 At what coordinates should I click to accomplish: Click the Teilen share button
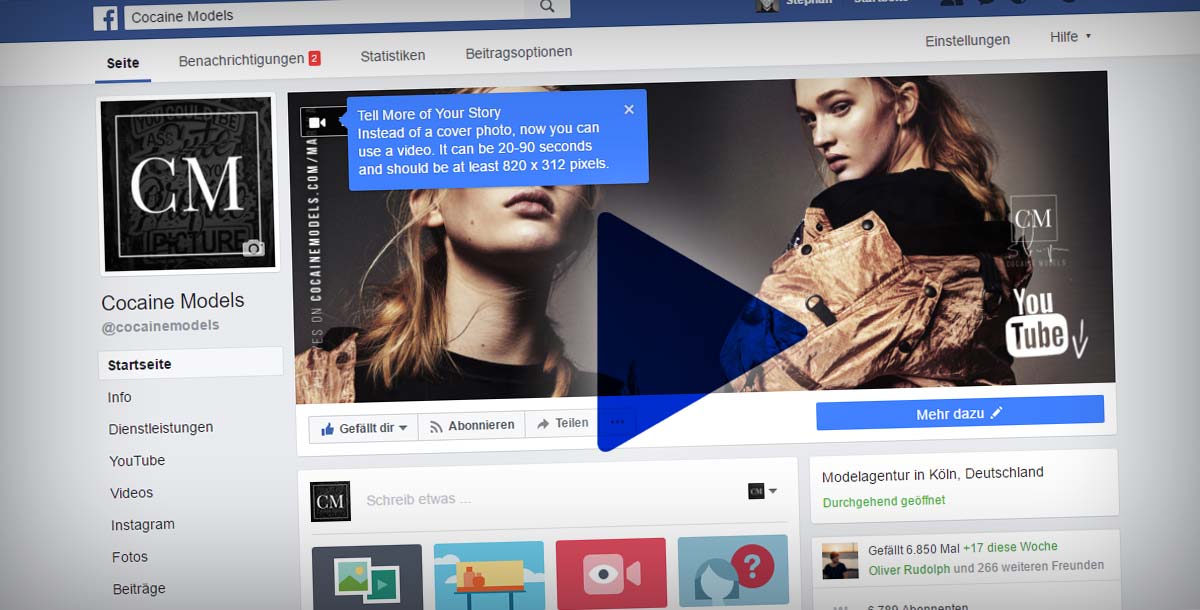coord(563,423)
